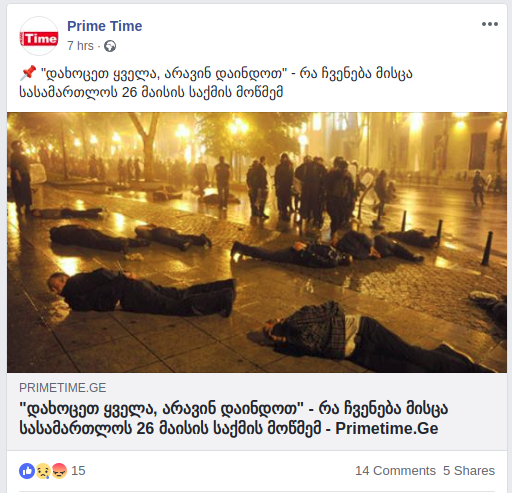Viewport: 512px width, 493px height.
Task: Click the sad face reaction icon
Action: [x=43, y=471]
